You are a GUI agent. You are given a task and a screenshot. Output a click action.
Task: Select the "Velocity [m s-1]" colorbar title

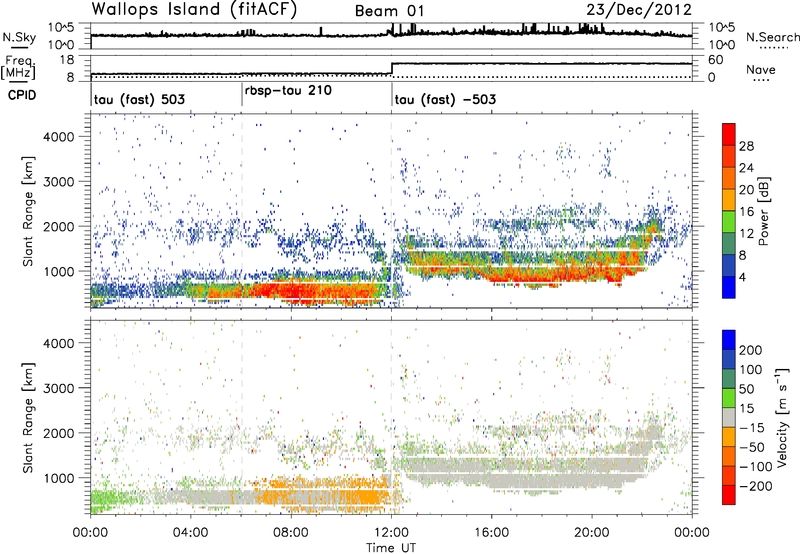[782, 417]
